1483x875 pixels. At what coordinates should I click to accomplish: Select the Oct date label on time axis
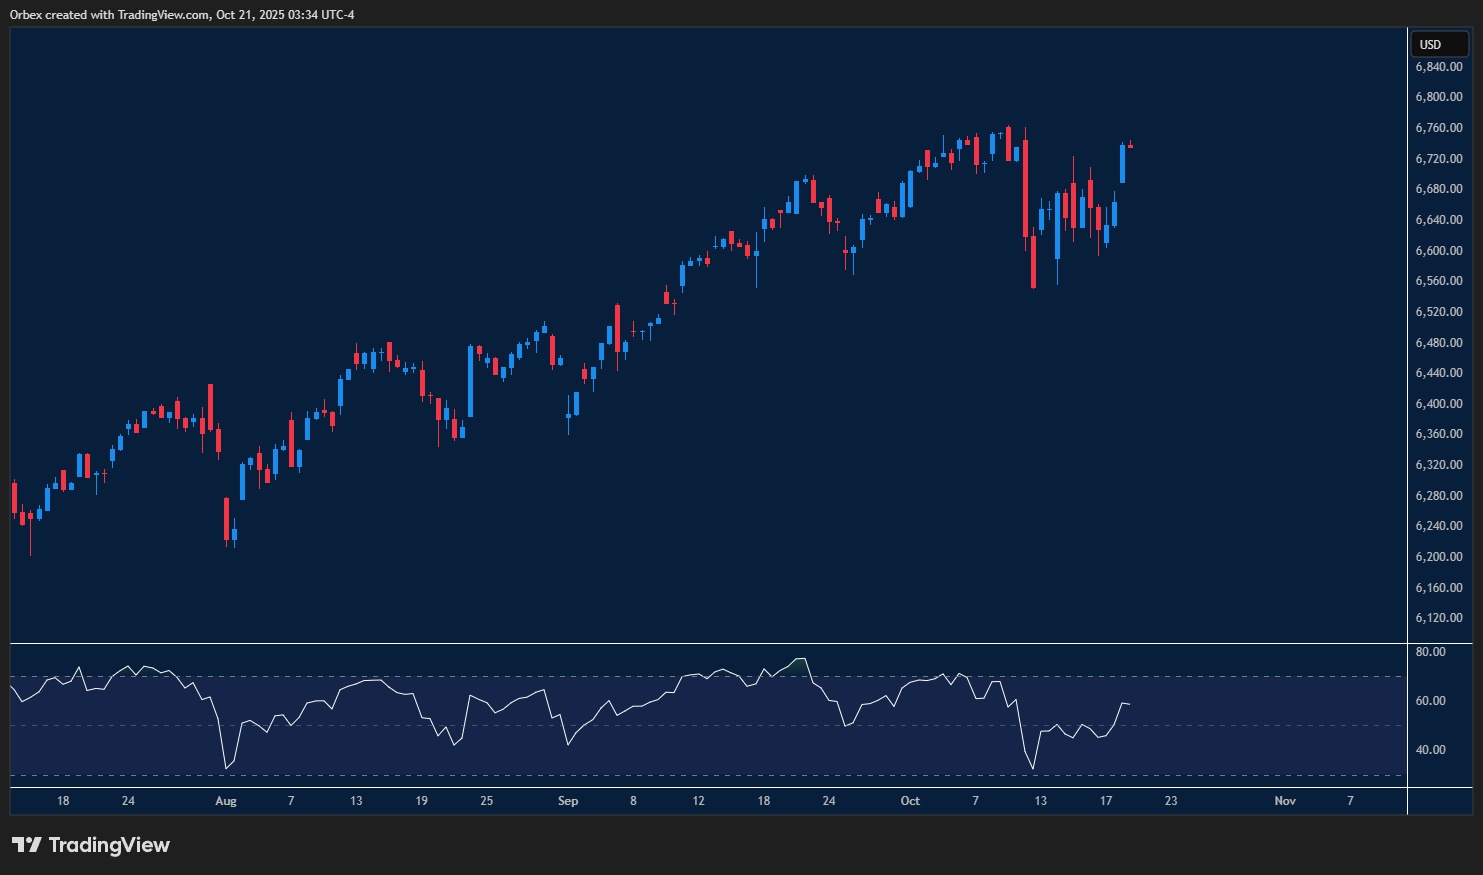(x=910, y=801)
